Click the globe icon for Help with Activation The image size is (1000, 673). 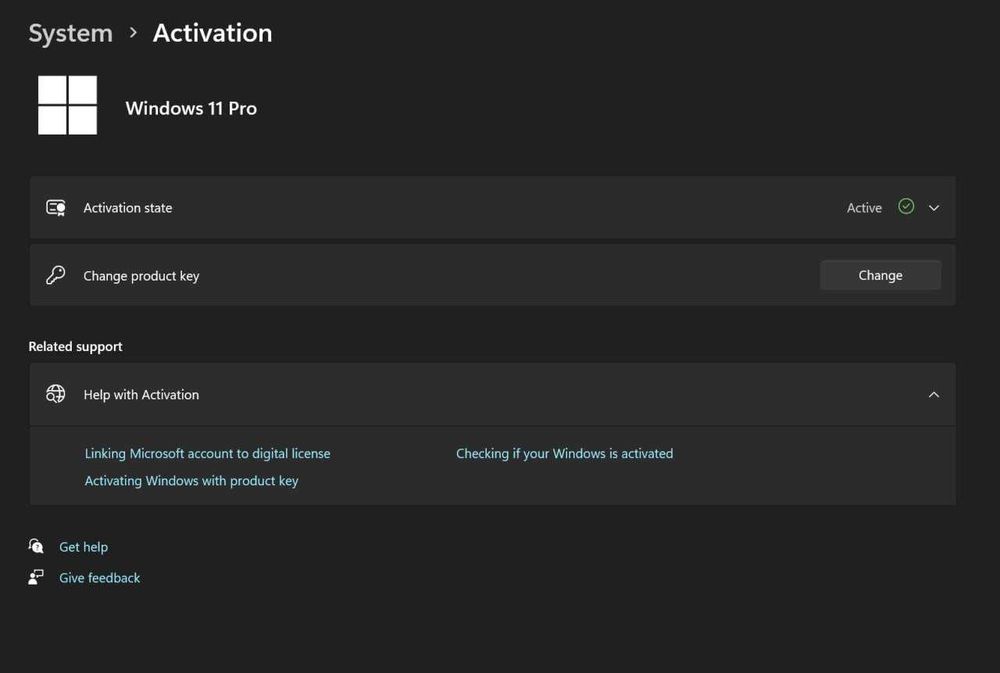(56, 394)
